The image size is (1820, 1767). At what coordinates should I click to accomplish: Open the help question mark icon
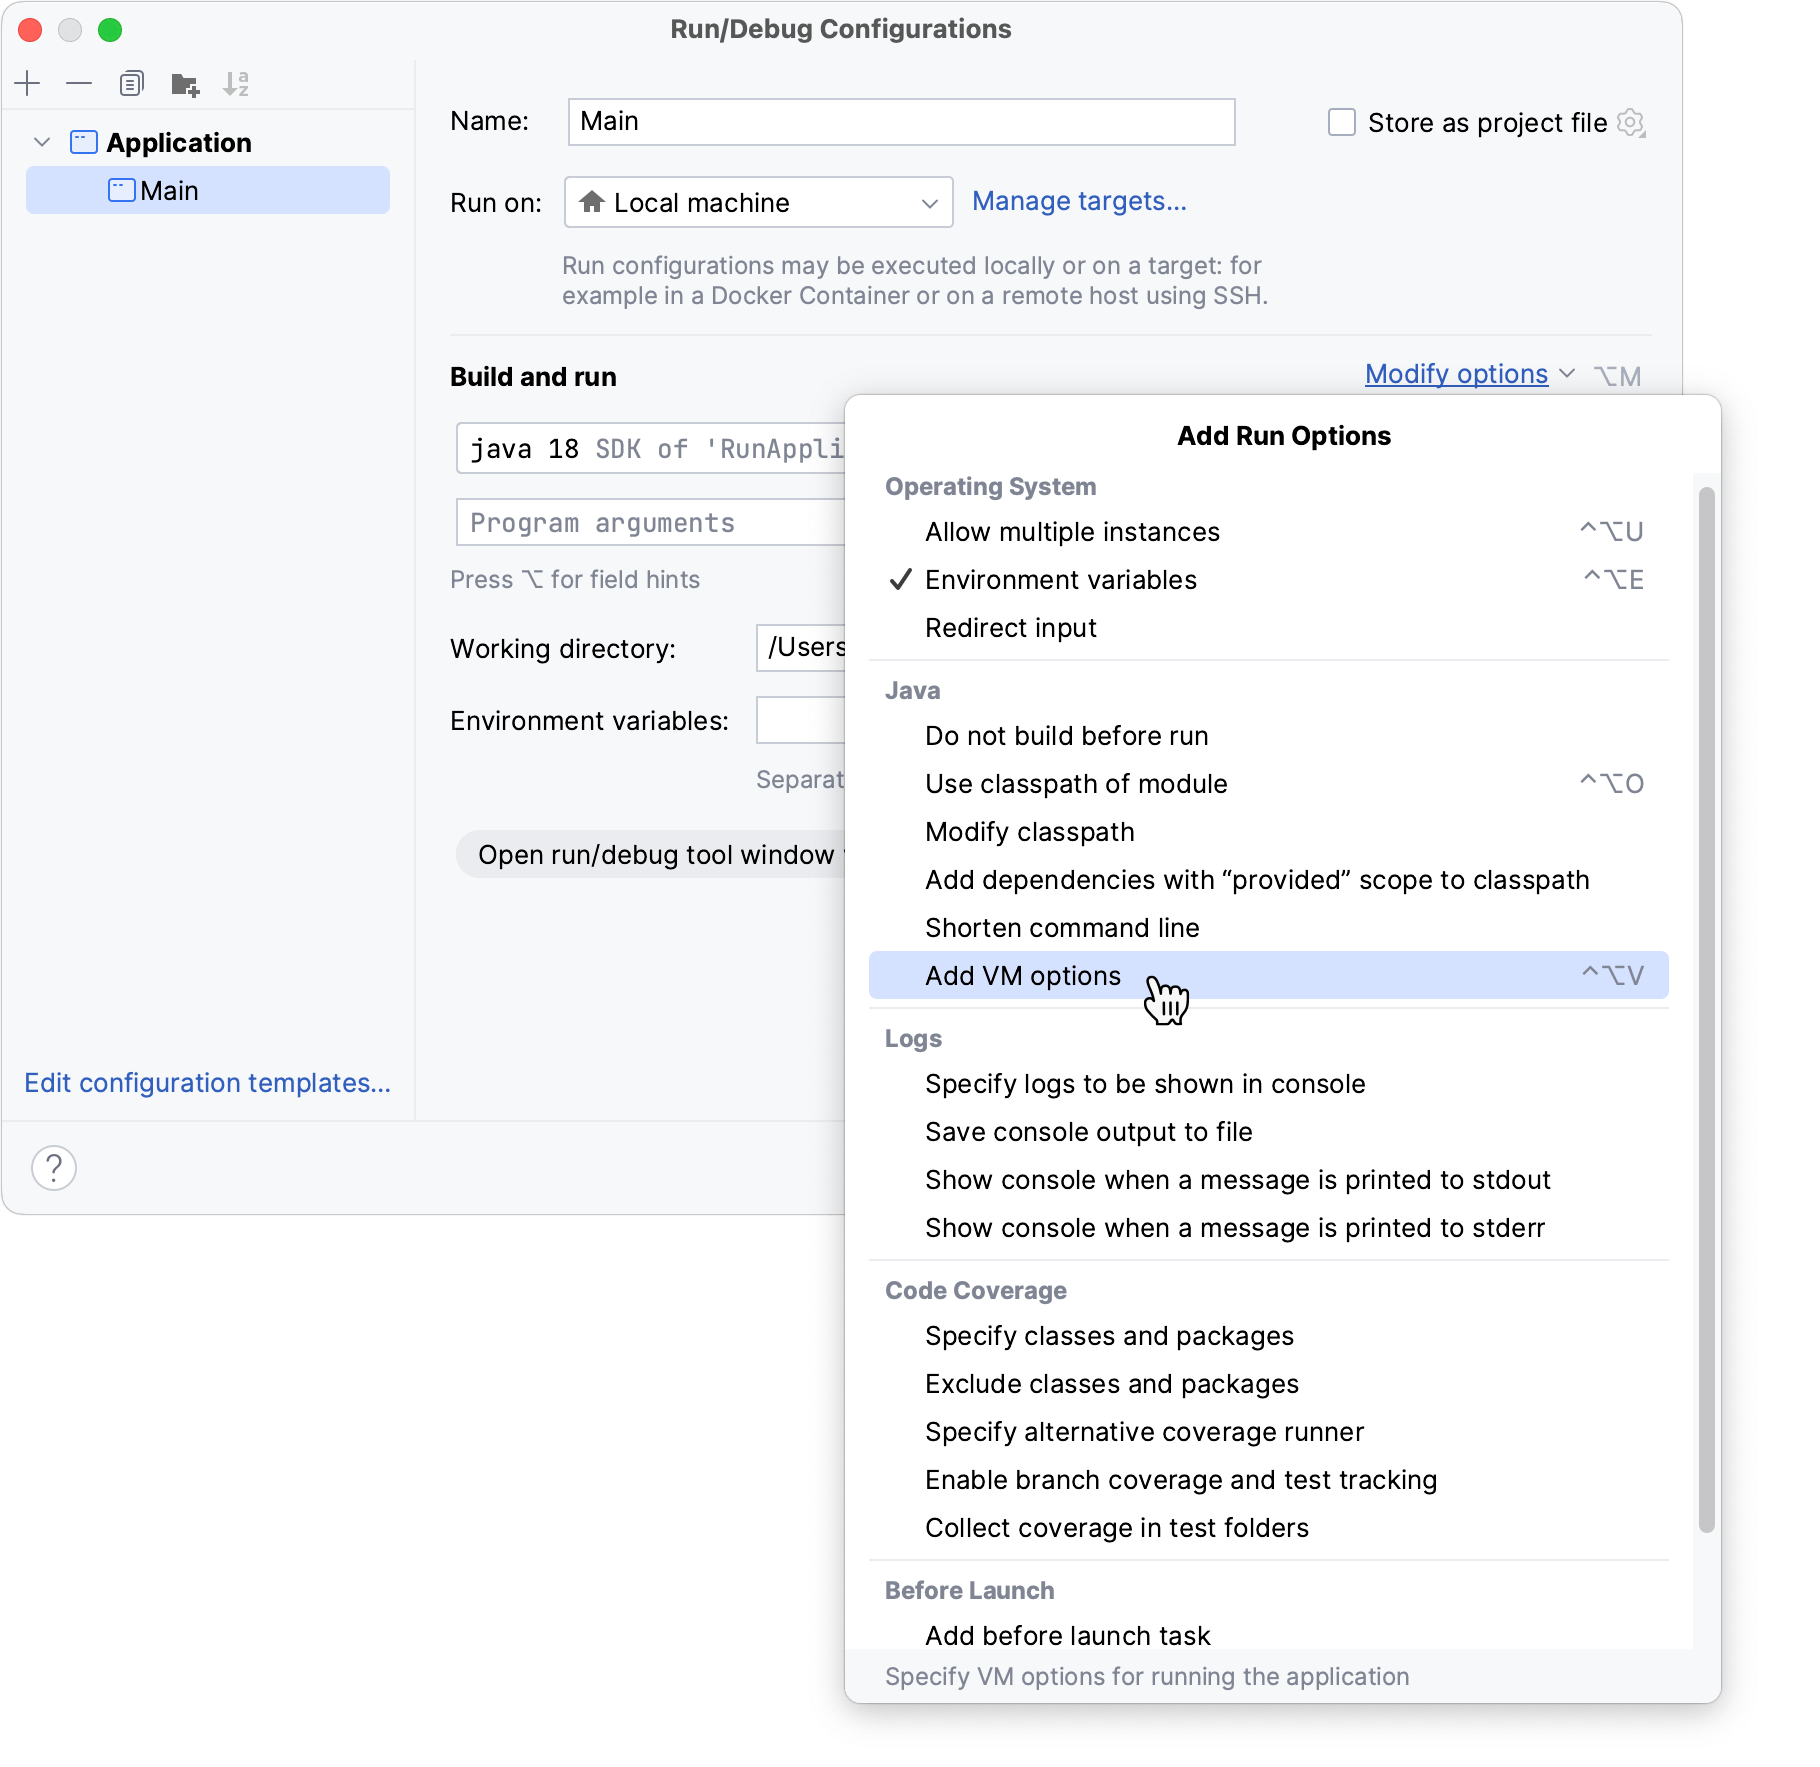point(54,1167)
